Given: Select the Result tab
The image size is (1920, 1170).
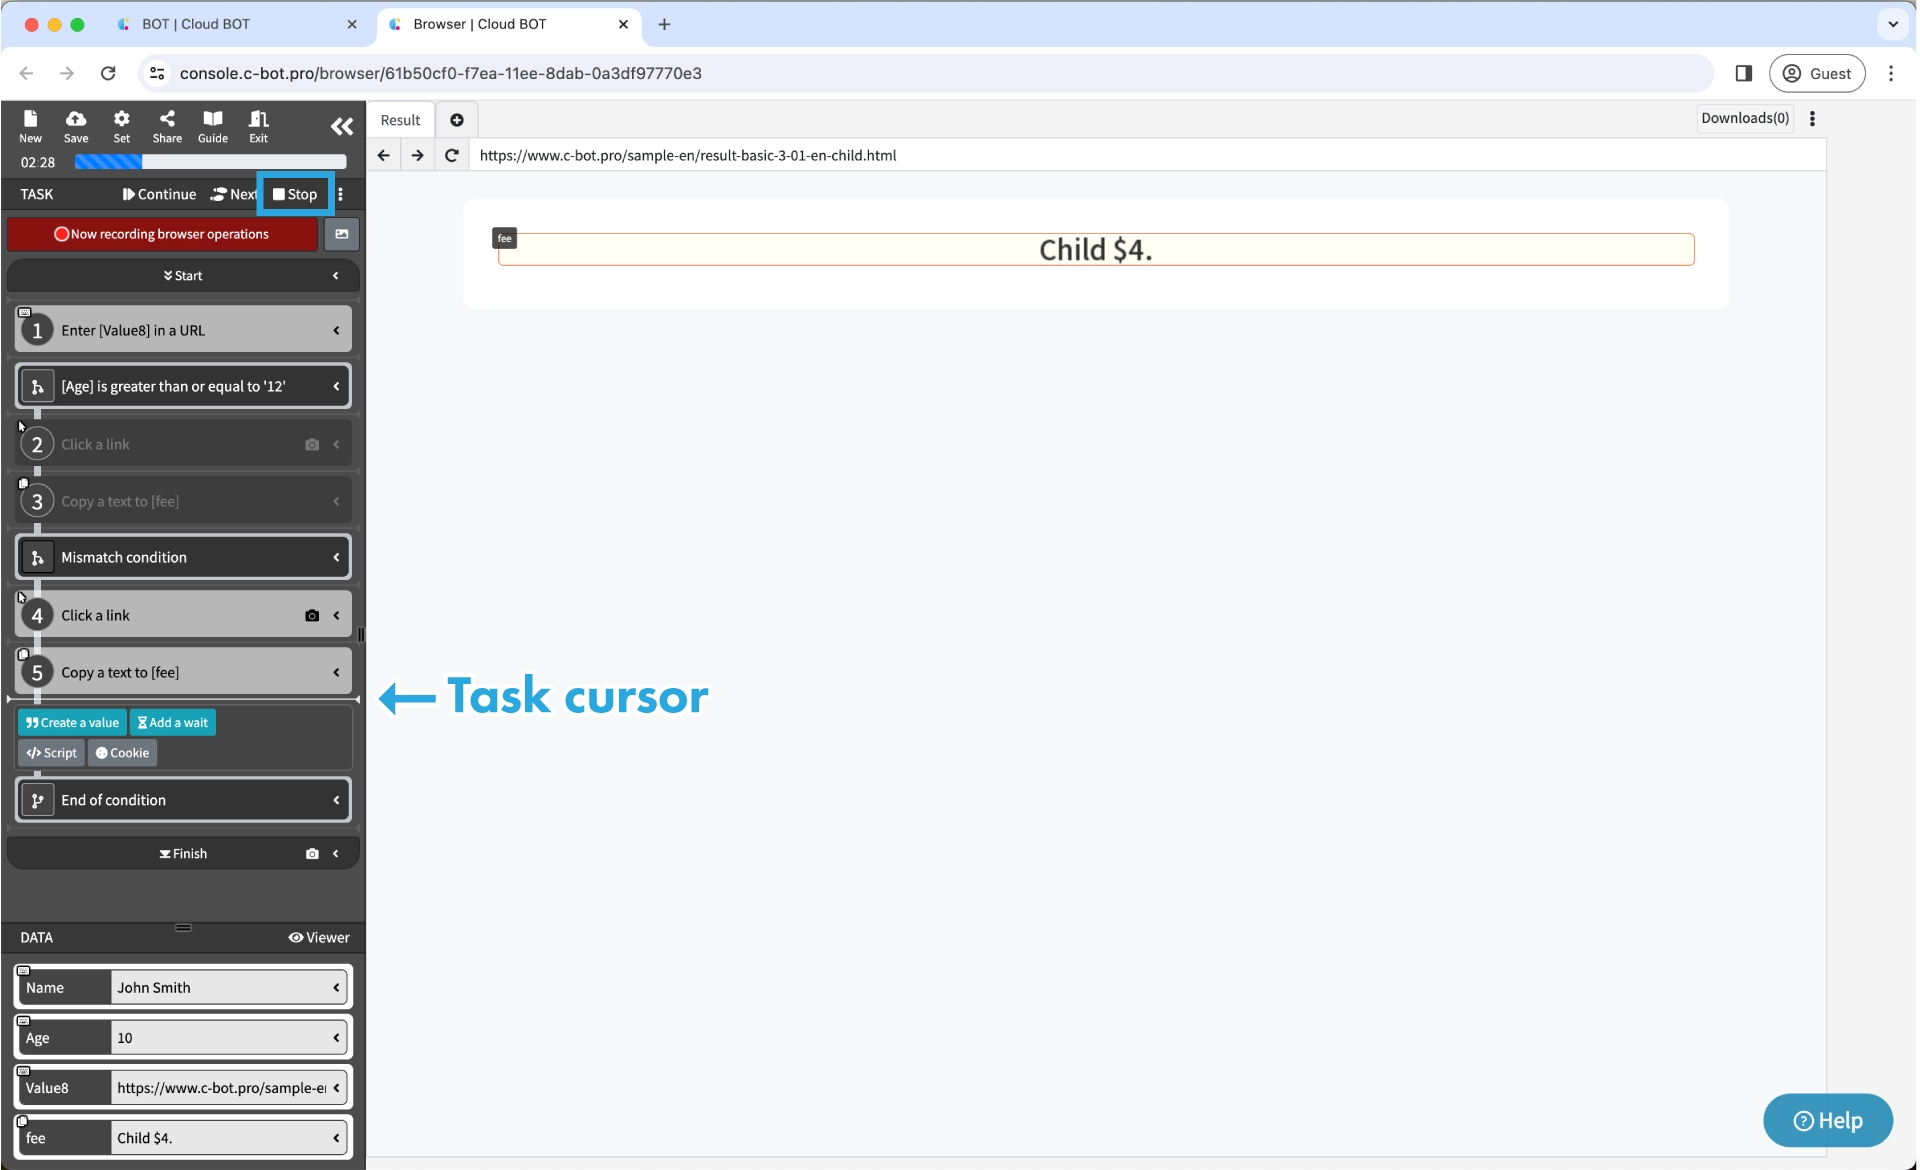Looking at the screenshot, I should click(400, 120).
